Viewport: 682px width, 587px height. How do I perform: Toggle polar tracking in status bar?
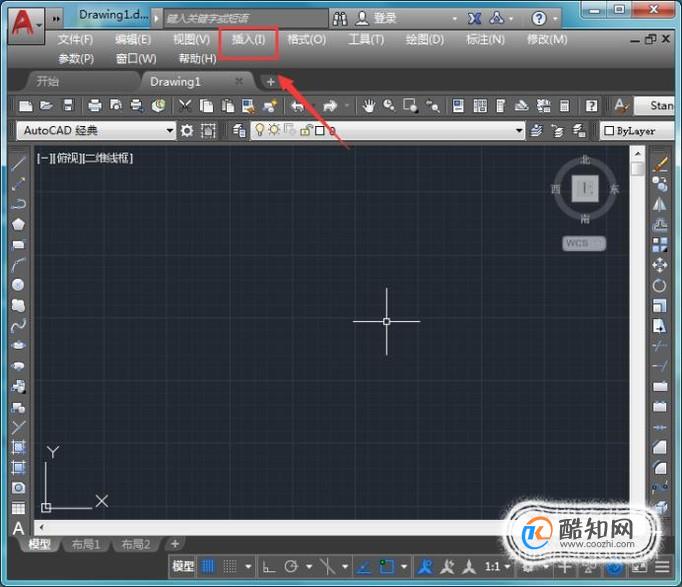(291, 567)
